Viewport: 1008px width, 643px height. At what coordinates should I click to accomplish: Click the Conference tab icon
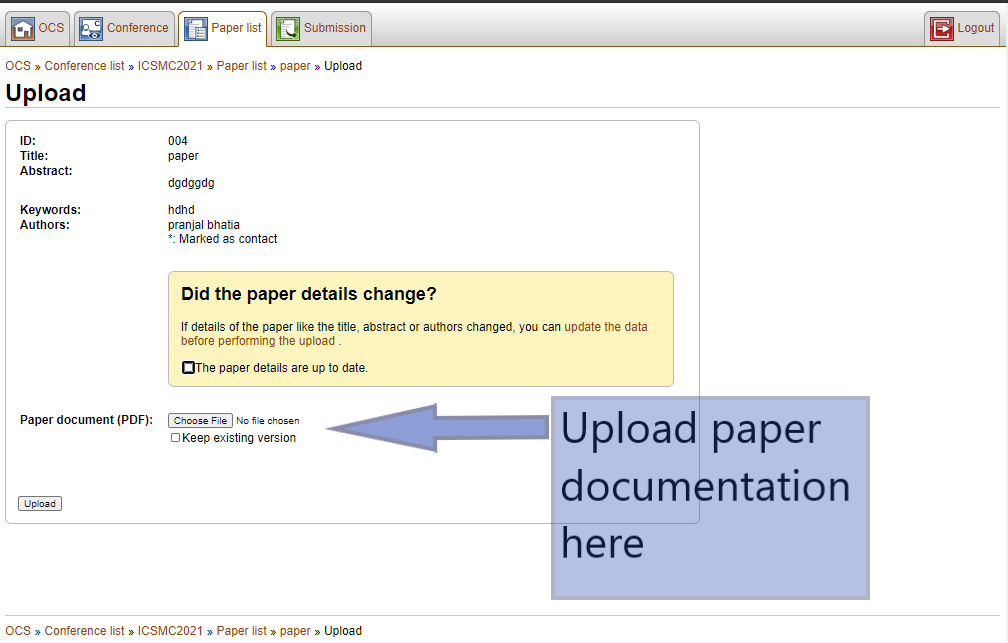click(x=91, y=29)
